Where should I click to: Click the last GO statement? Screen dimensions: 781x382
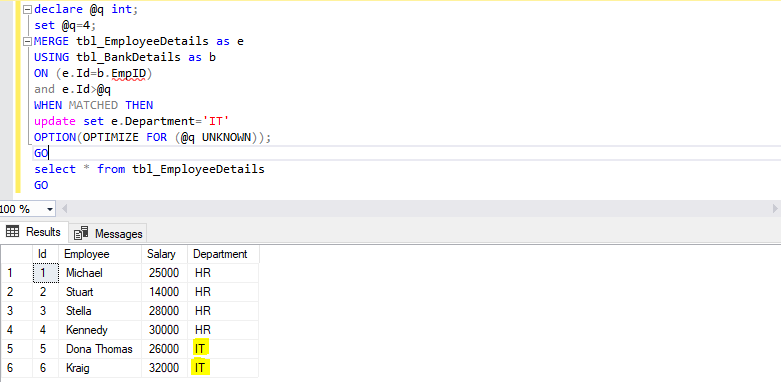41,185
